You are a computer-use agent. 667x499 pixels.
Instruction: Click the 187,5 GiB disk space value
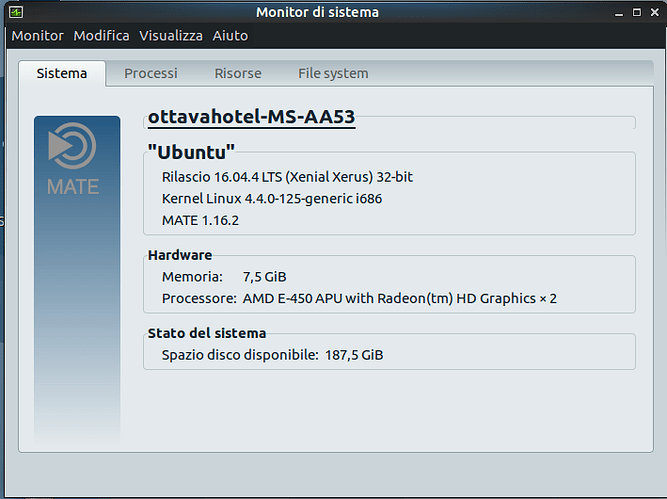click(x=354, y=355)
